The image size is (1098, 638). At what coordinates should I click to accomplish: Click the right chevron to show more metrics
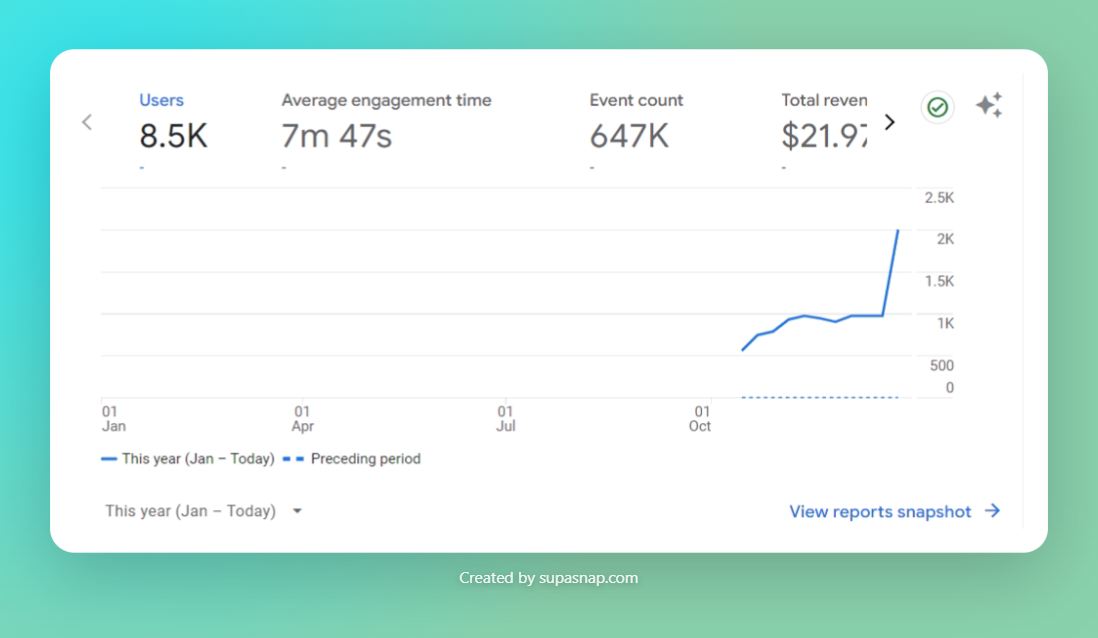point(890,122)
